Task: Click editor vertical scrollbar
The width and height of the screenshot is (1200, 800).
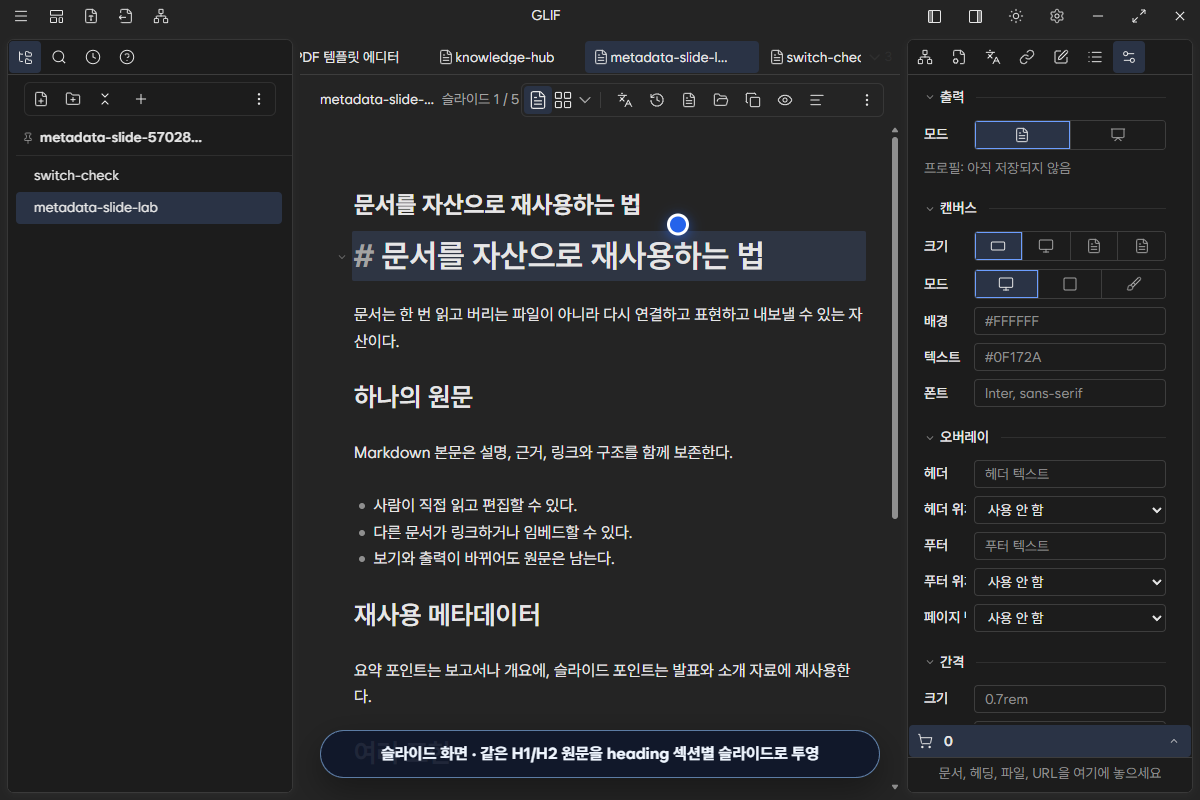Action: (x=895, y=328)
